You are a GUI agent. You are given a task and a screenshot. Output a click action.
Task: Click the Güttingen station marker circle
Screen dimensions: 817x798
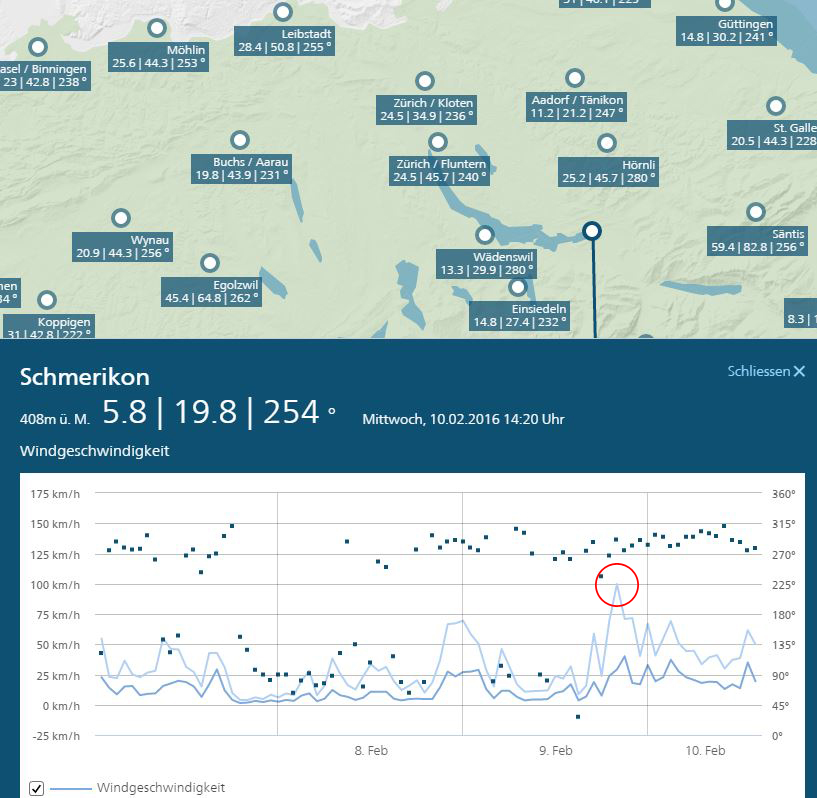(725, 5)
